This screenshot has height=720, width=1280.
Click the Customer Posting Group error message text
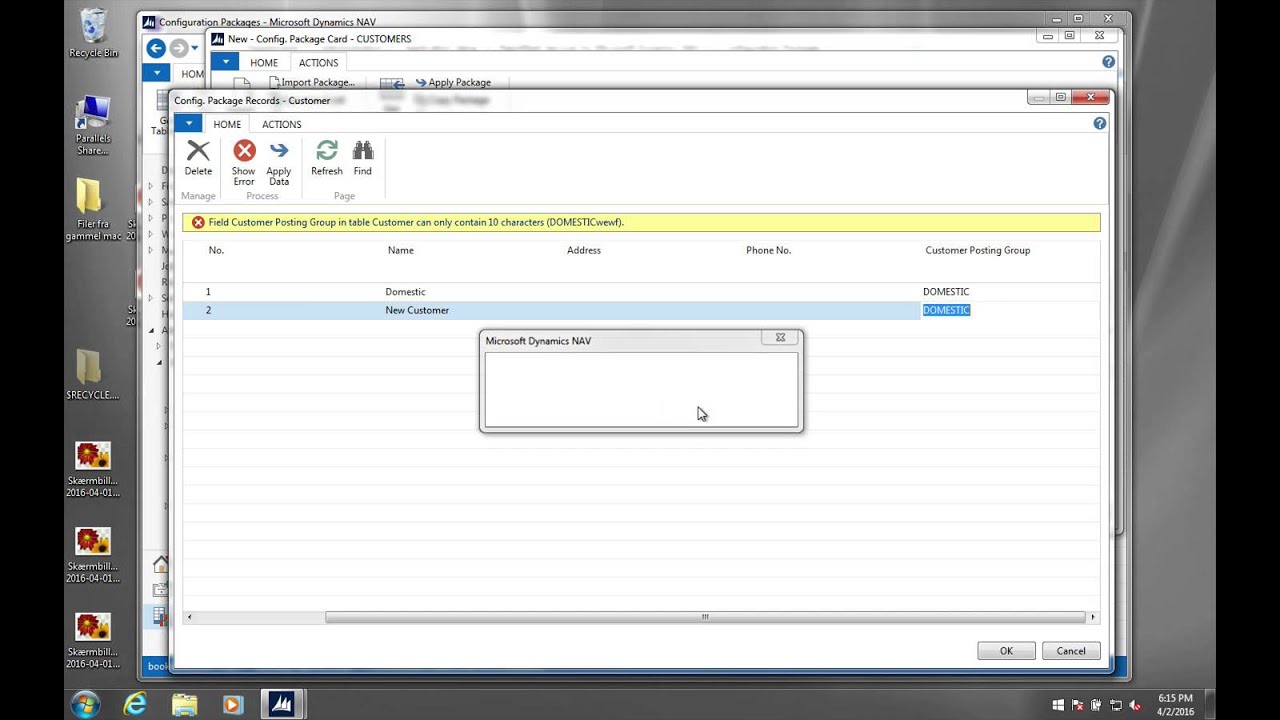click(x=416, y=222)
